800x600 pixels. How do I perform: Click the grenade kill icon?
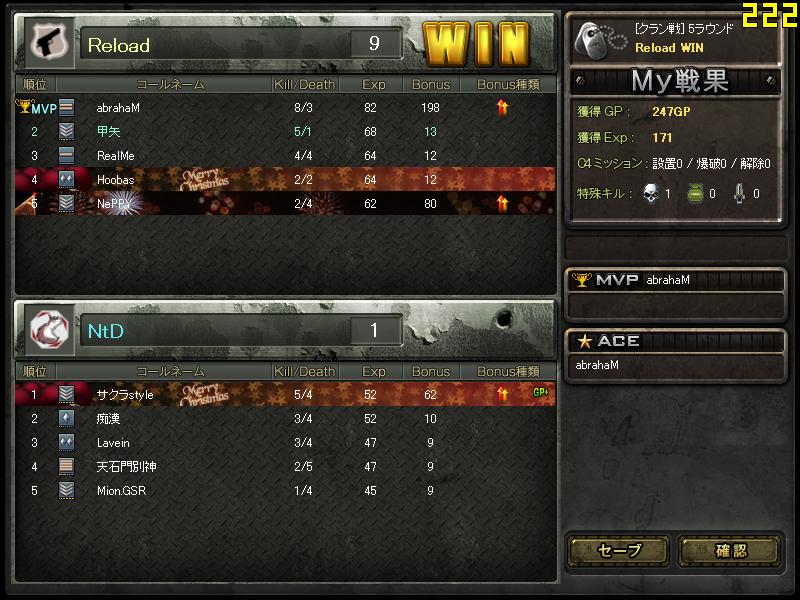click(x=695, y=194)
